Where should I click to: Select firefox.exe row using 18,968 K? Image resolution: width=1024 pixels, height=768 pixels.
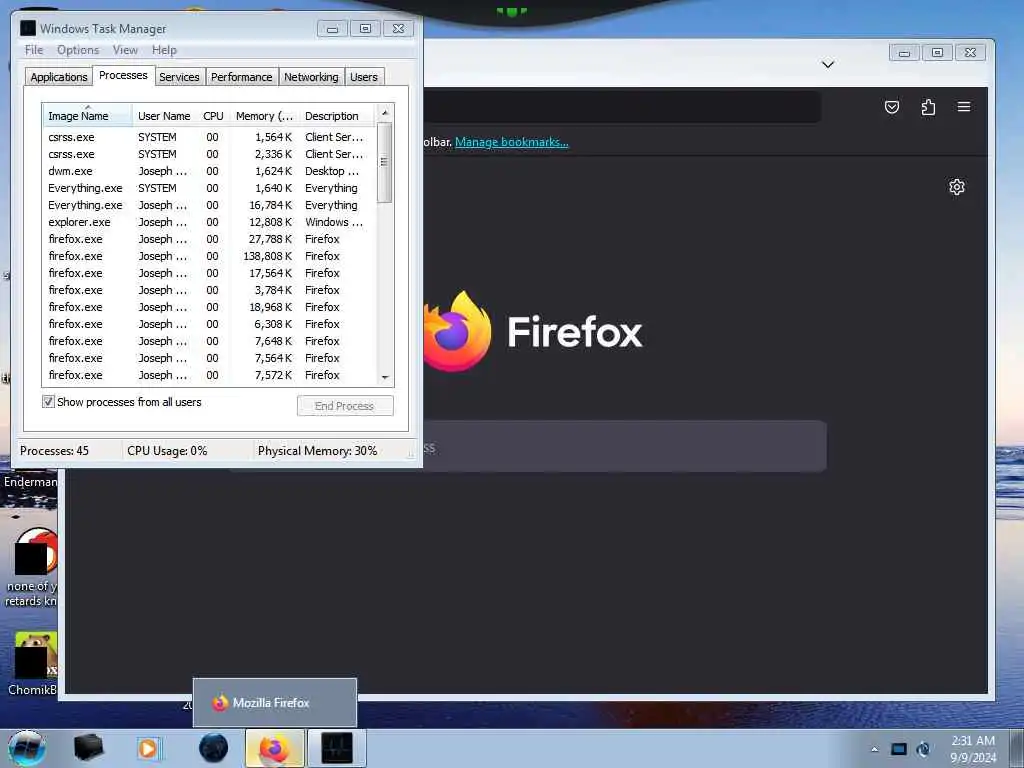[209, 307]
